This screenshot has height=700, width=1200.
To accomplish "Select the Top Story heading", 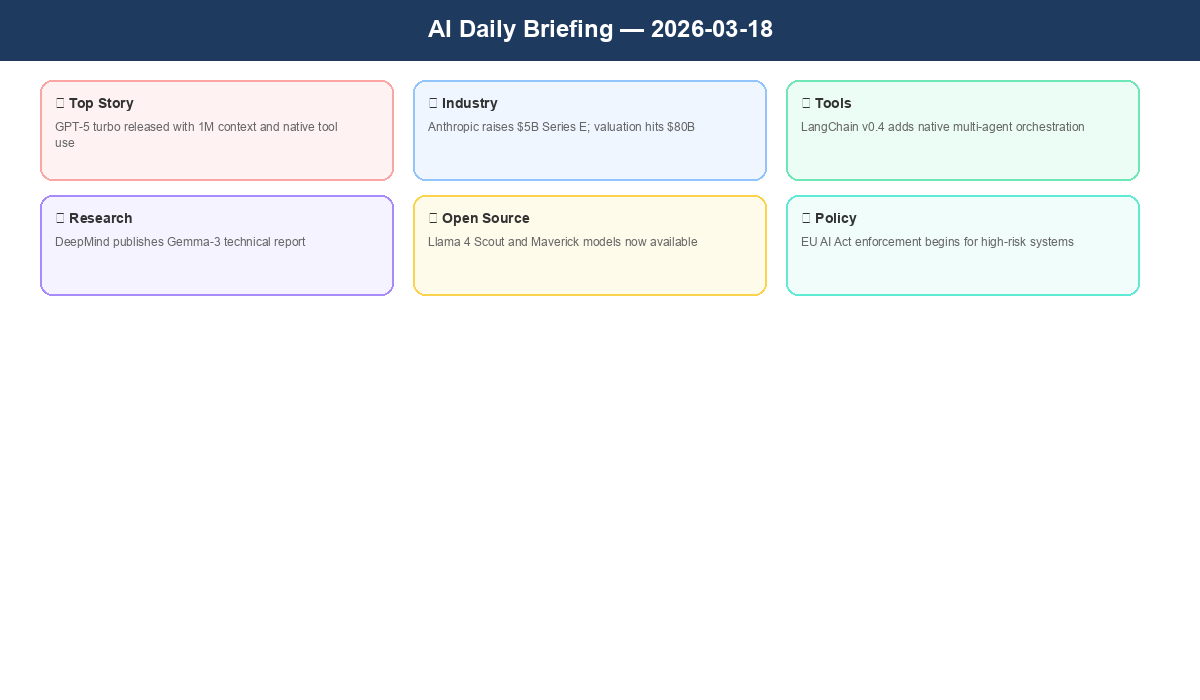I will (x=101, y=103).
